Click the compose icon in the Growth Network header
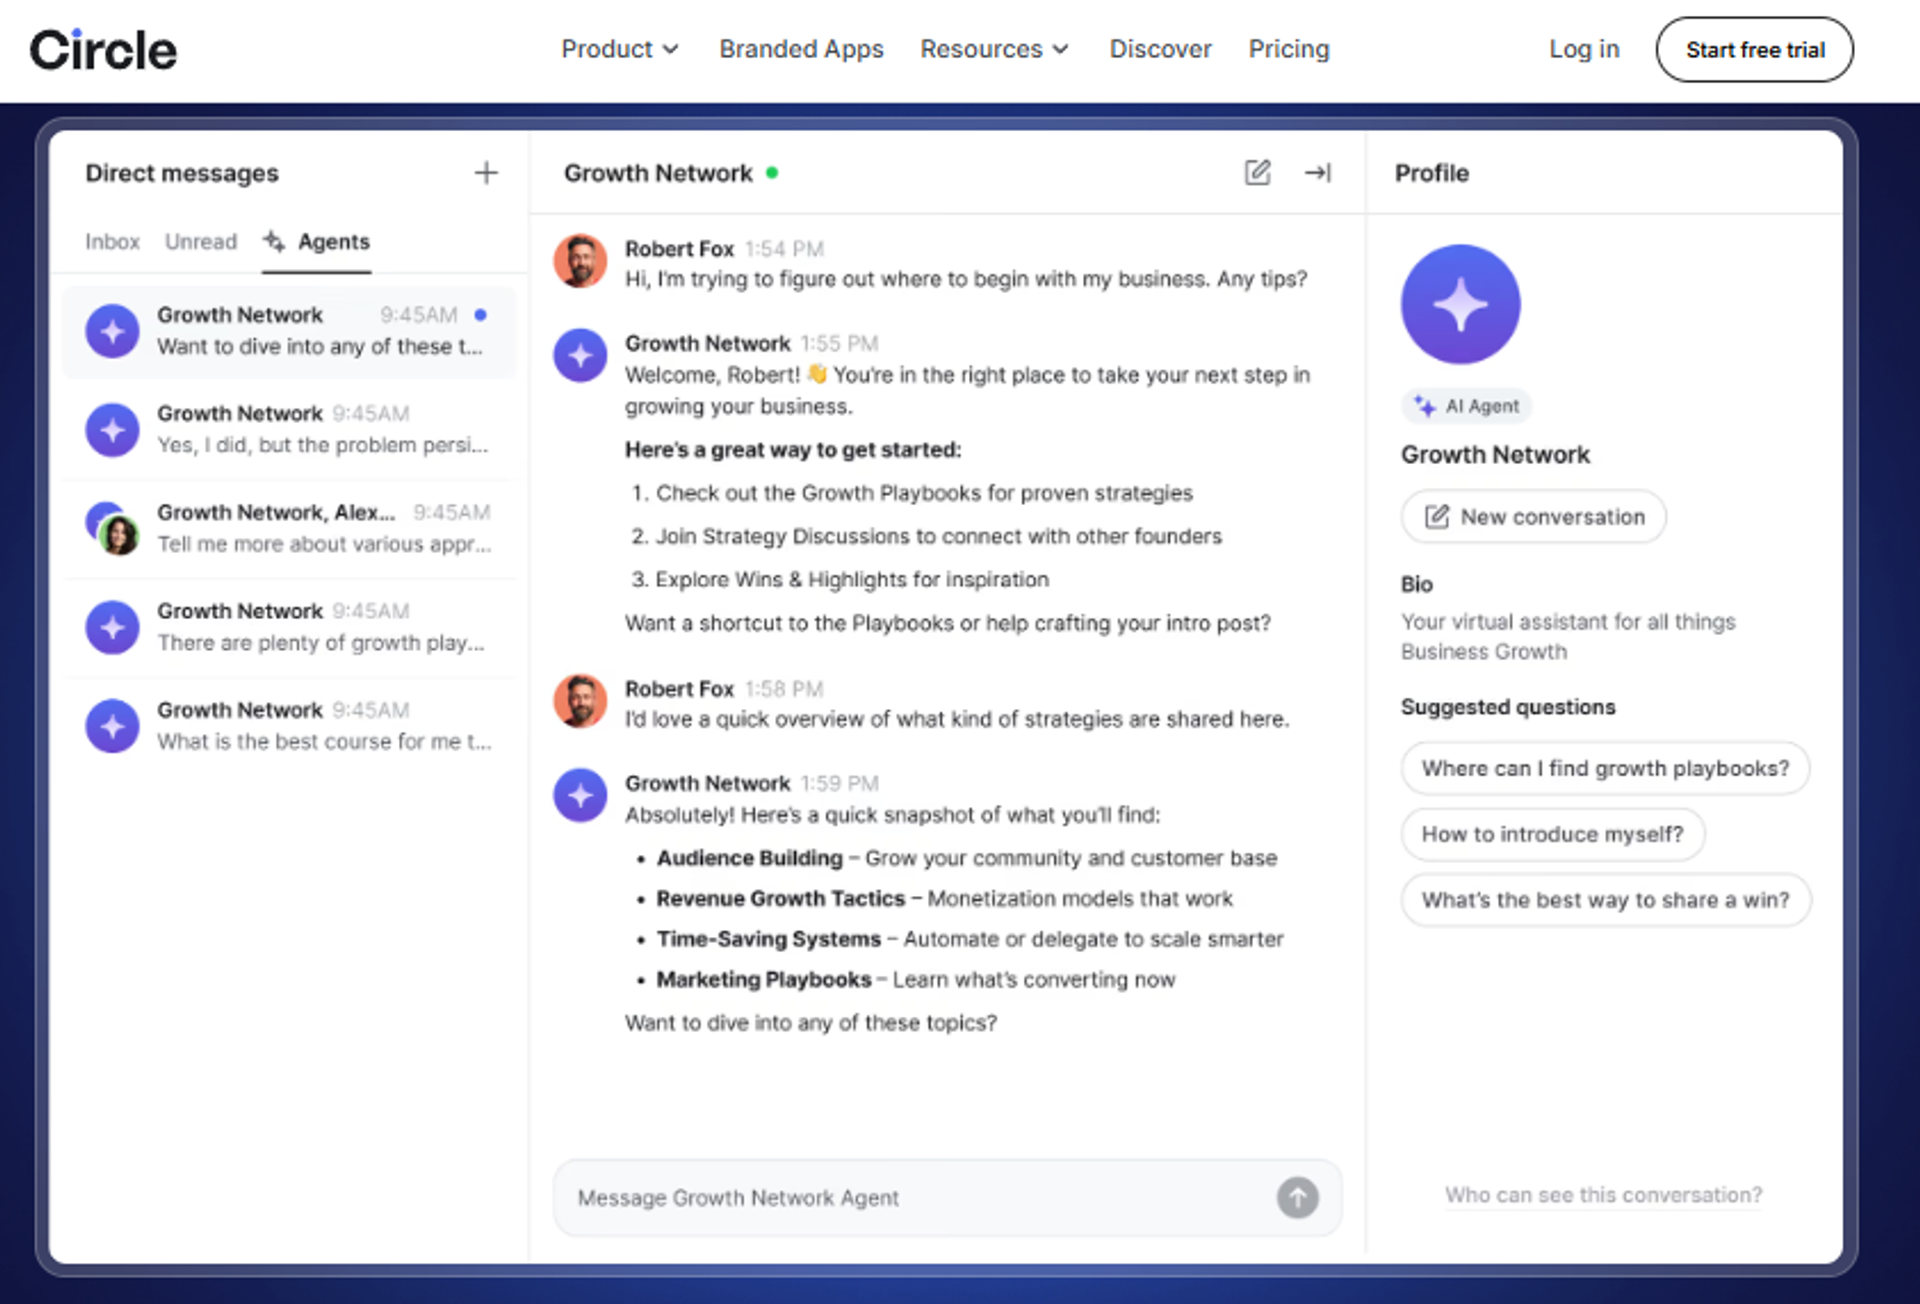1920x1304 pixels. coord(1257,172)
